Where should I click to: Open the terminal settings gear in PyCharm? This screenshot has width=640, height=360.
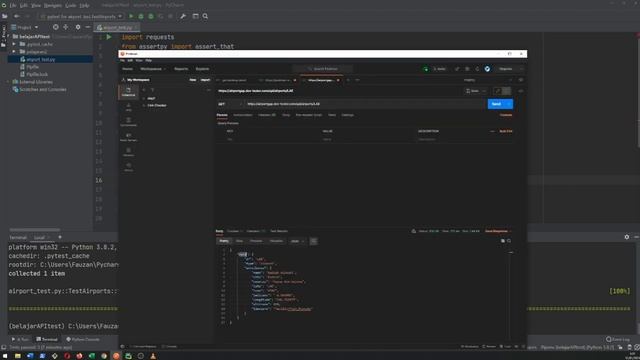(x=627, y=237)
